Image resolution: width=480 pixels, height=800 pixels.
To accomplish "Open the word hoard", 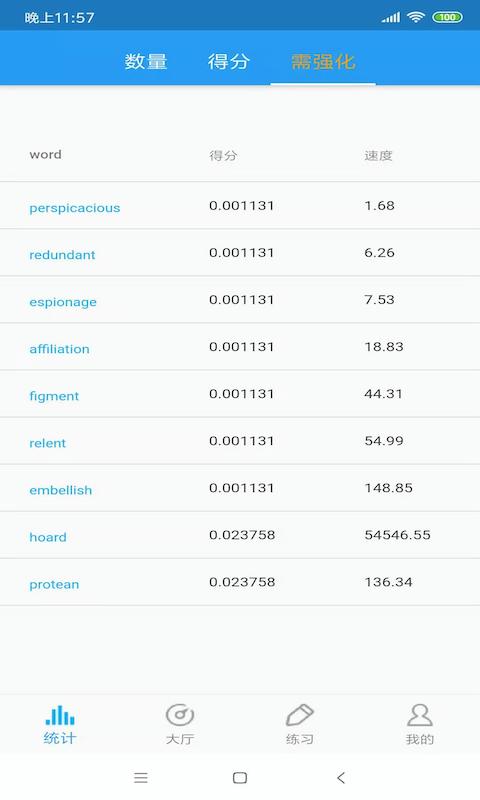I will (48, 537).
